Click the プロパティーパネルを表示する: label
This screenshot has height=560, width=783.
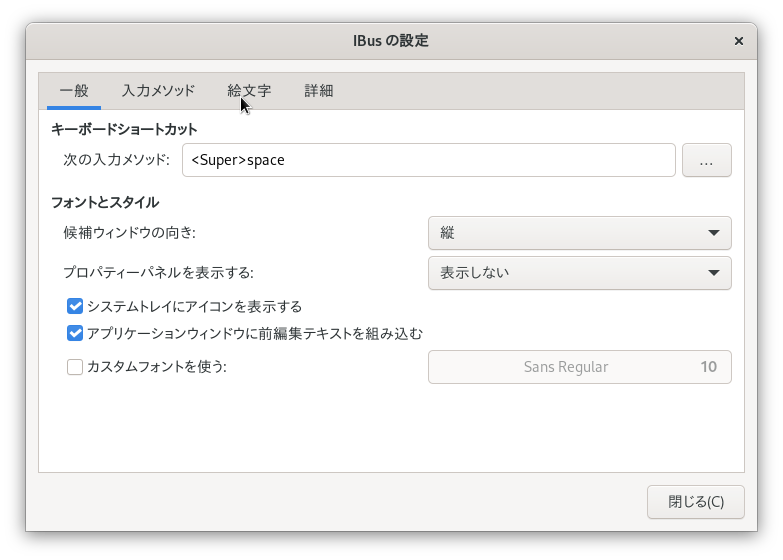[158, 273]
